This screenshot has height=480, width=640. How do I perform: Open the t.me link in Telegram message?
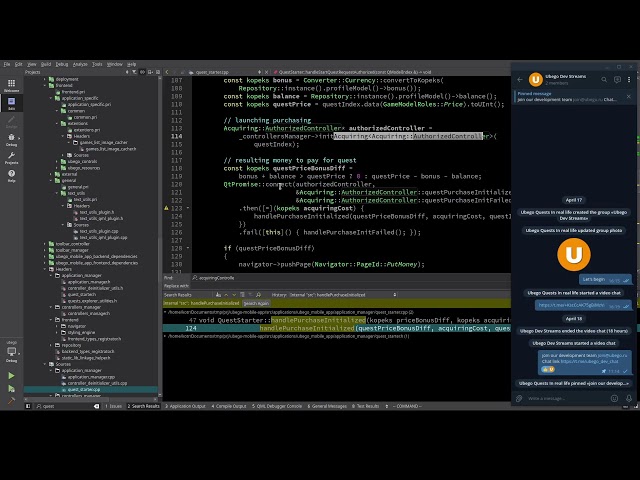(571, 305)
